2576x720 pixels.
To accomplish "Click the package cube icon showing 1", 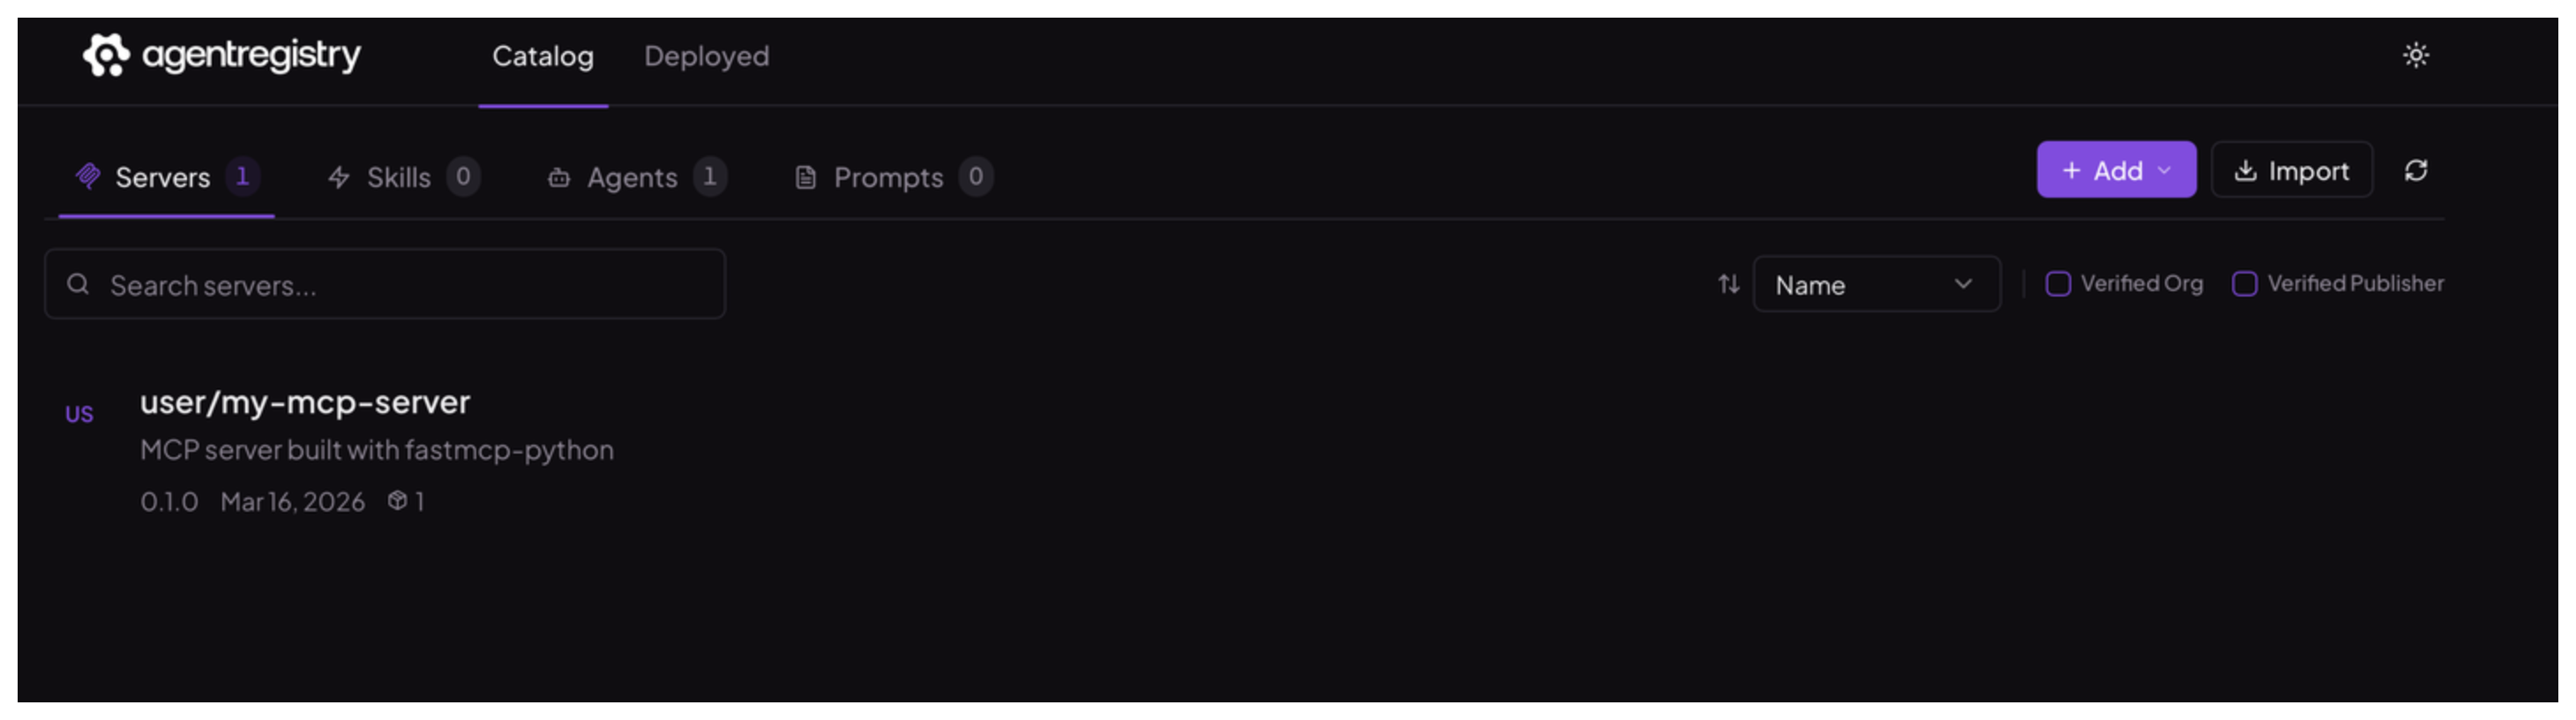I will [x=397, y=501].
